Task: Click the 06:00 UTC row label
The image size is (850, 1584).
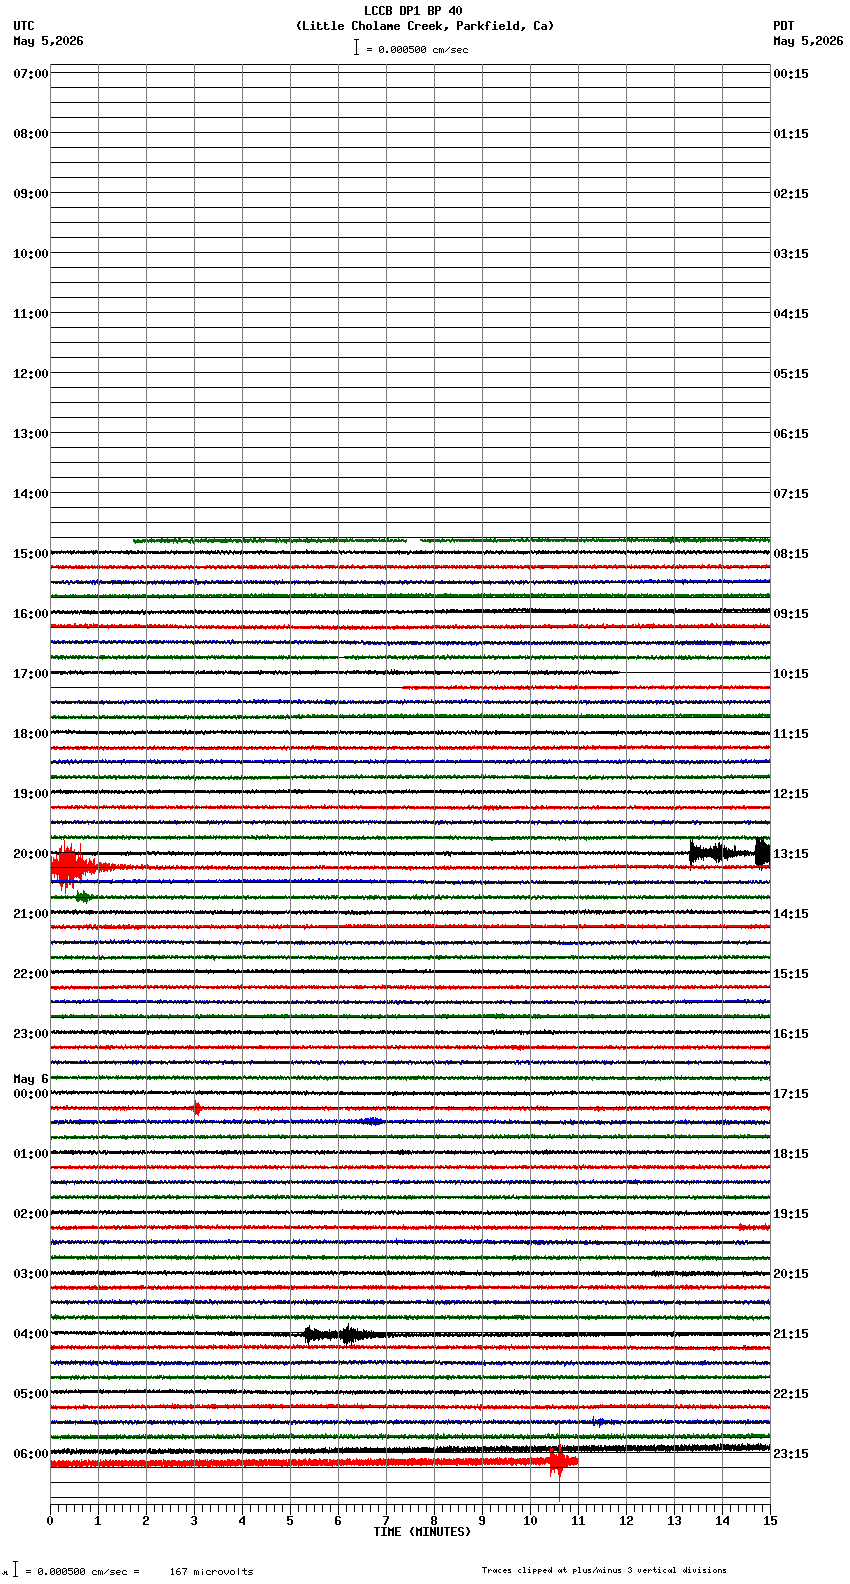Action: 31,1454
